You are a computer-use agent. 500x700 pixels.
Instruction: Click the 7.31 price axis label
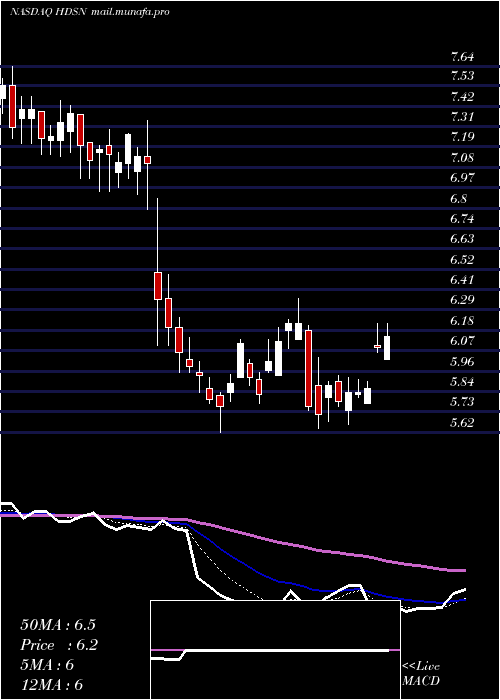(462, 117)
